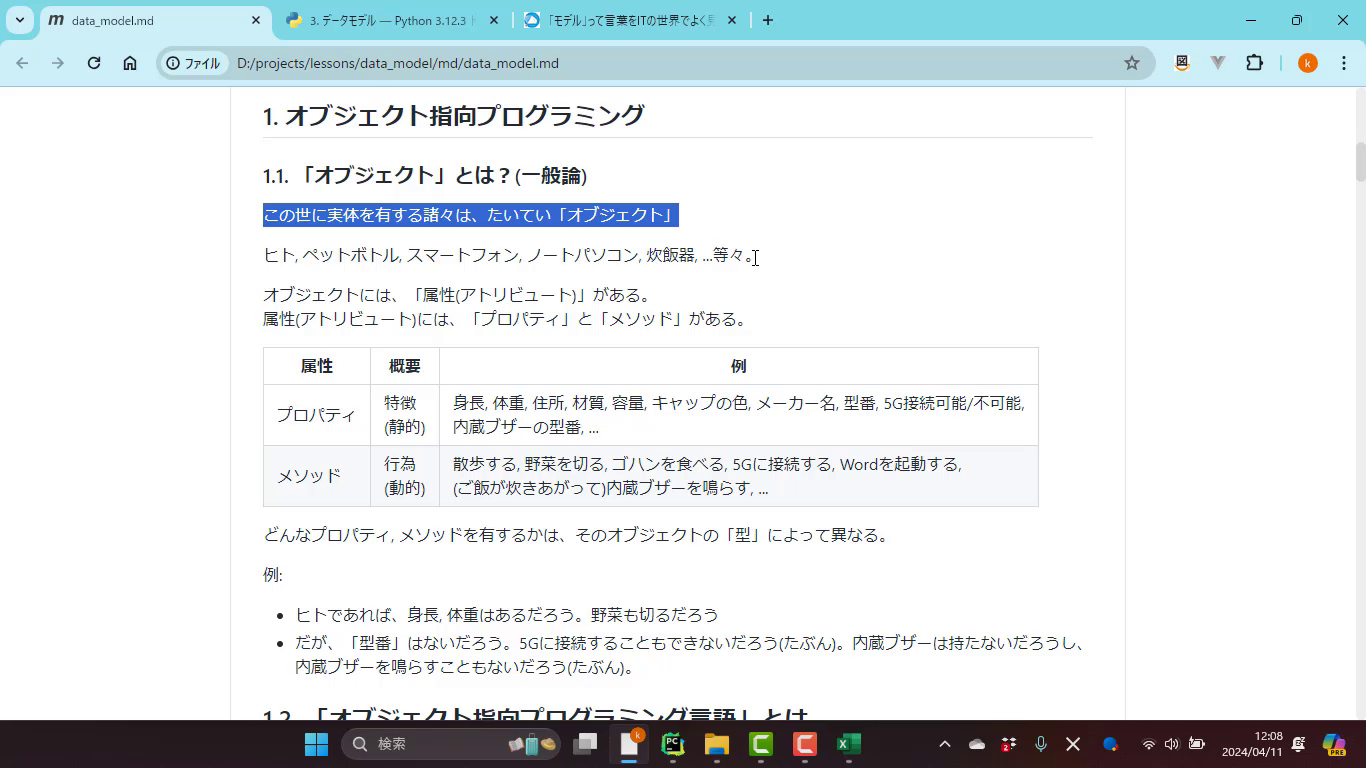The height and width of the screenshot is (768, 1366).
Task: Bookmark this page with the star icon
Action: pos(1132,63)
